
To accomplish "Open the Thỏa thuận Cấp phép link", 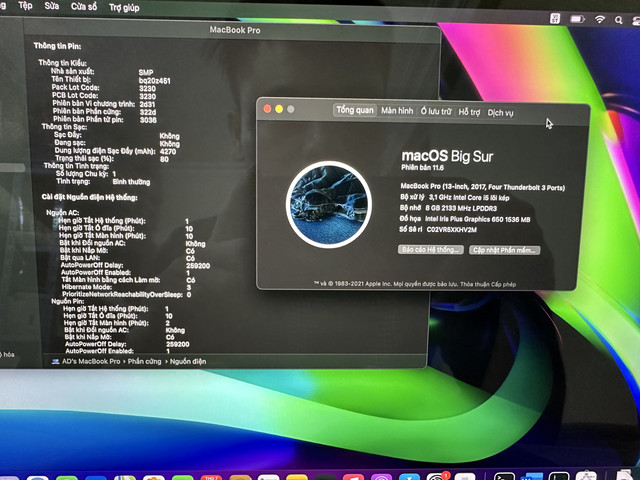I will click(488, 284).
